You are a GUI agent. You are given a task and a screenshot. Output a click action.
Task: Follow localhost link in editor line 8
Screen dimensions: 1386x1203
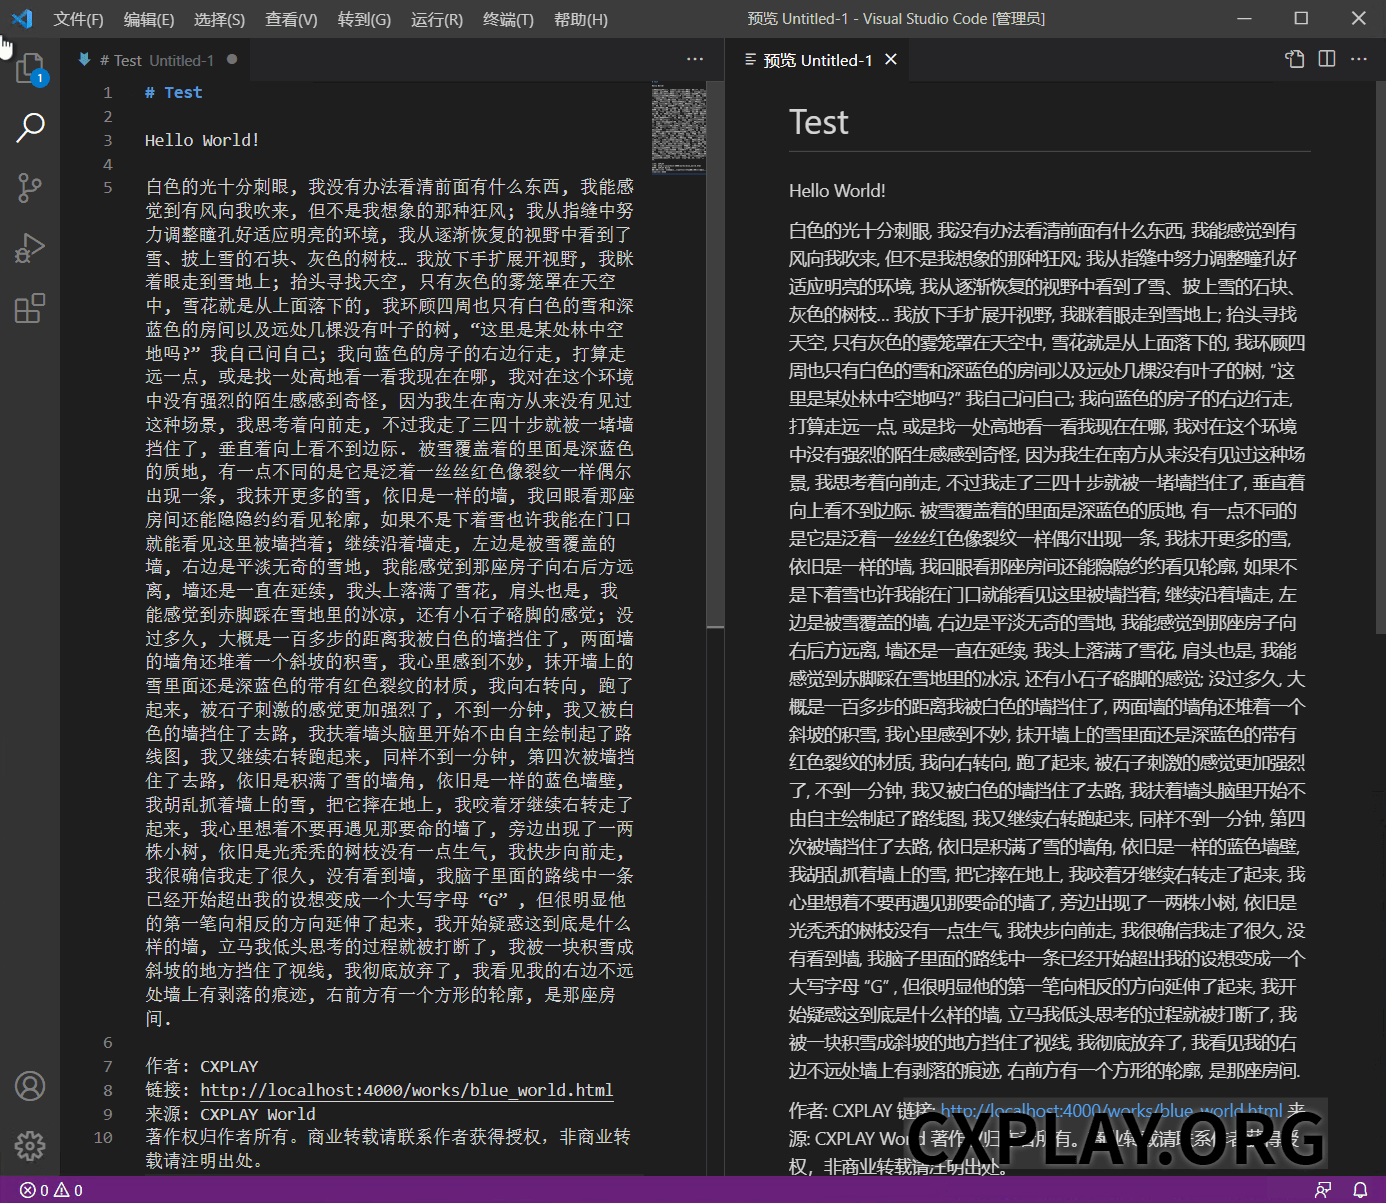[x=406, y=1090]
